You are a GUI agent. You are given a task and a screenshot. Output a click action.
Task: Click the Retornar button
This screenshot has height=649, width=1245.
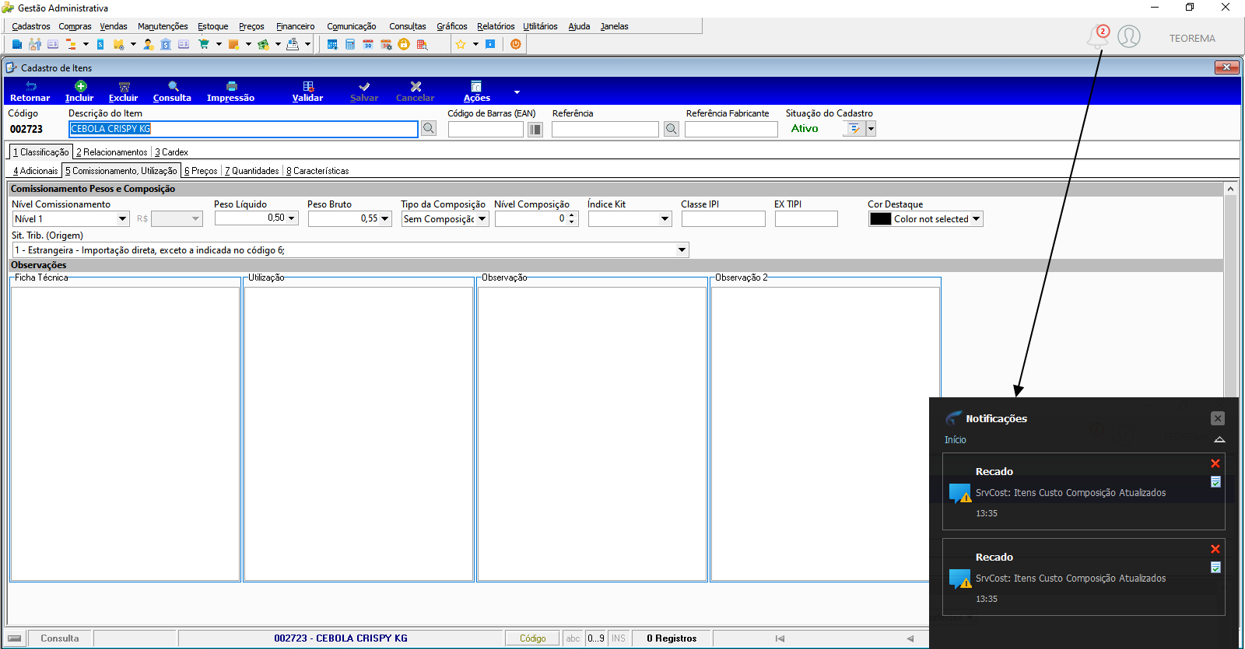pyautogui.click(x=30, y=92)
